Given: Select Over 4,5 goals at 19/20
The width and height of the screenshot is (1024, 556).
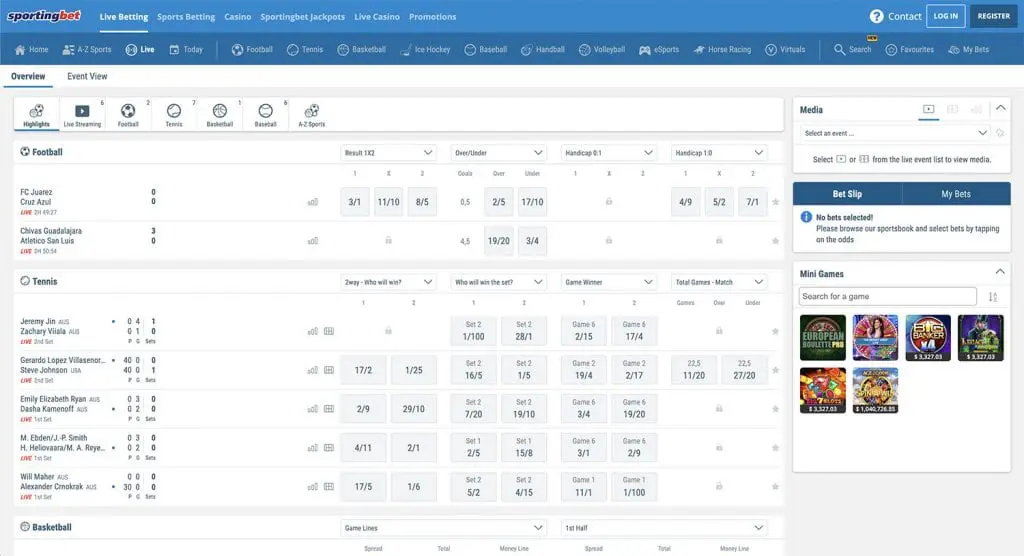Looking at the screenshot, I should pos(498,241).
